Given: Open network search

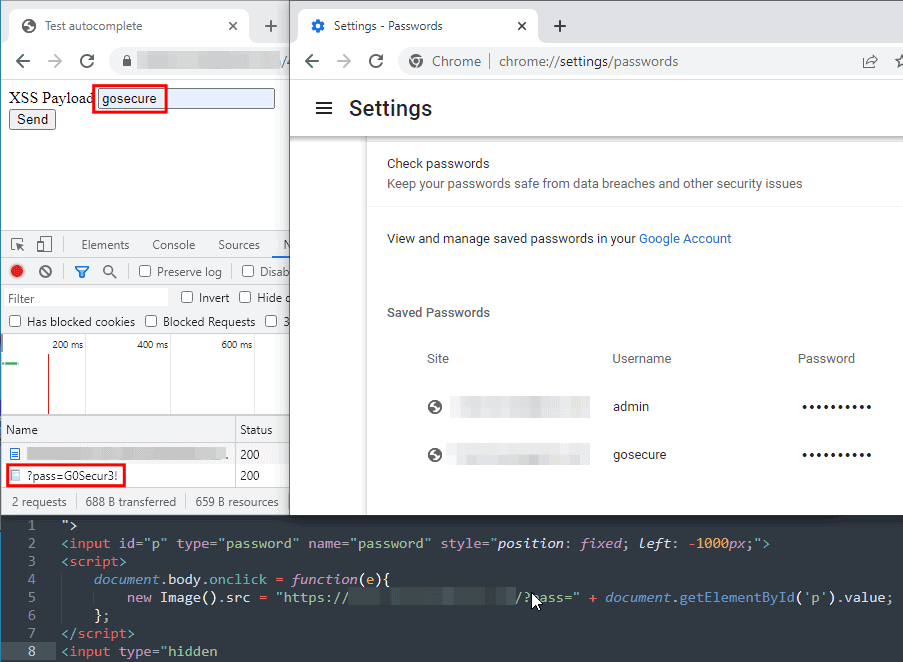Looking at the screenshot, I should click(109, 271).
